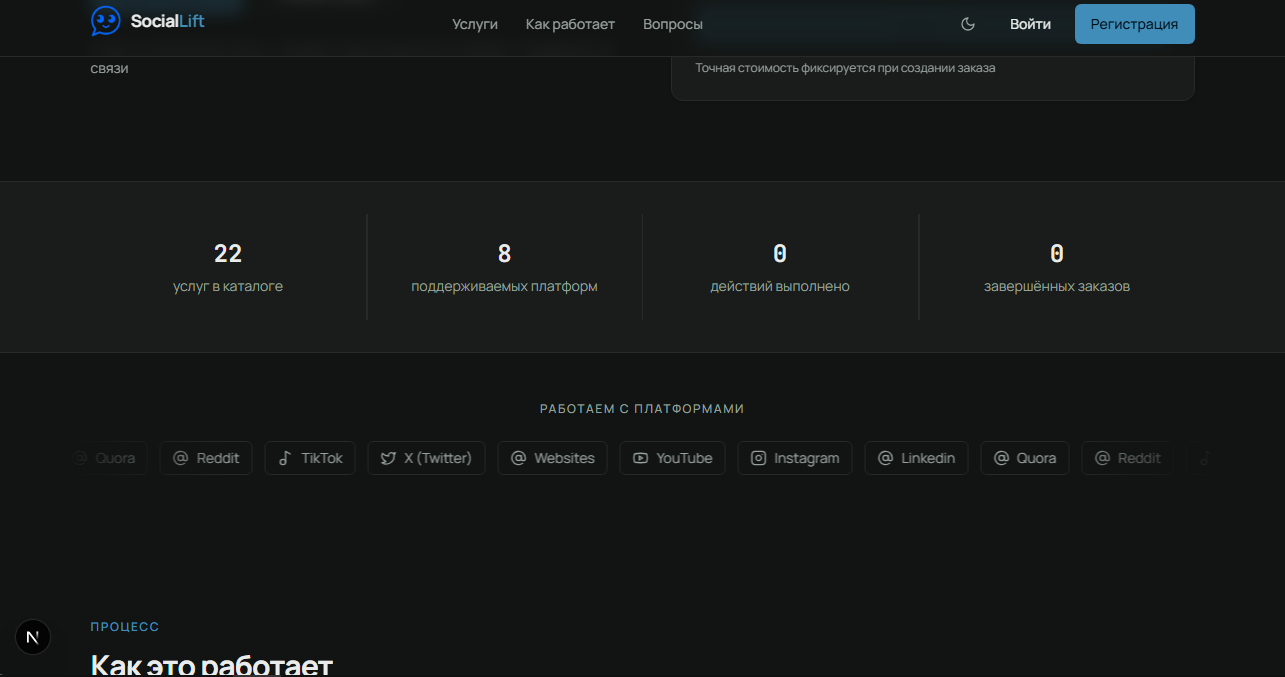Click the Instagram camera icon chip
Screen dimensions: 1285x677
point(795,458)
